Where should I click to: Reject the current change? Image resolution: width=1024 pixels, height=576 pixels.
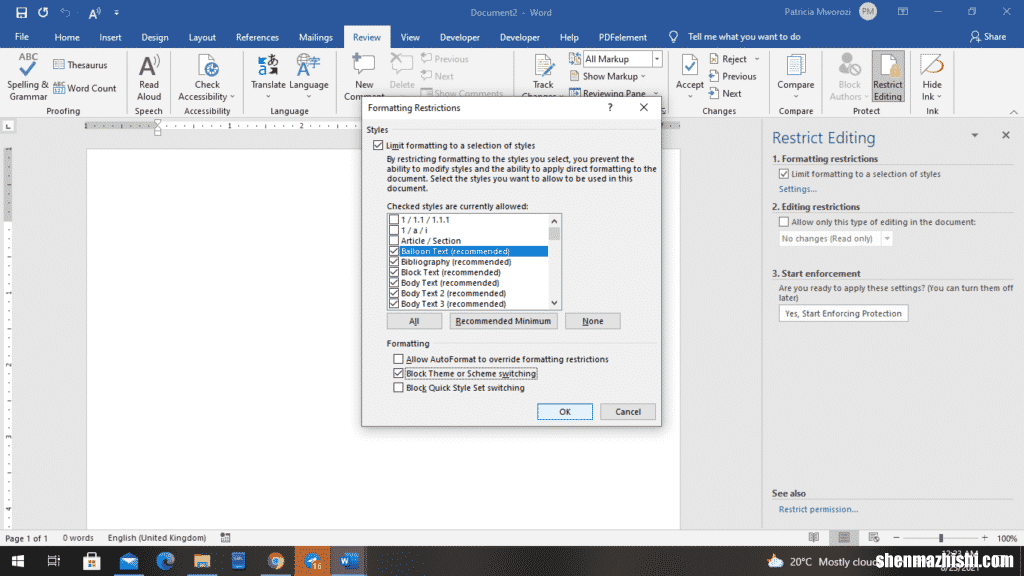(728, 59)
